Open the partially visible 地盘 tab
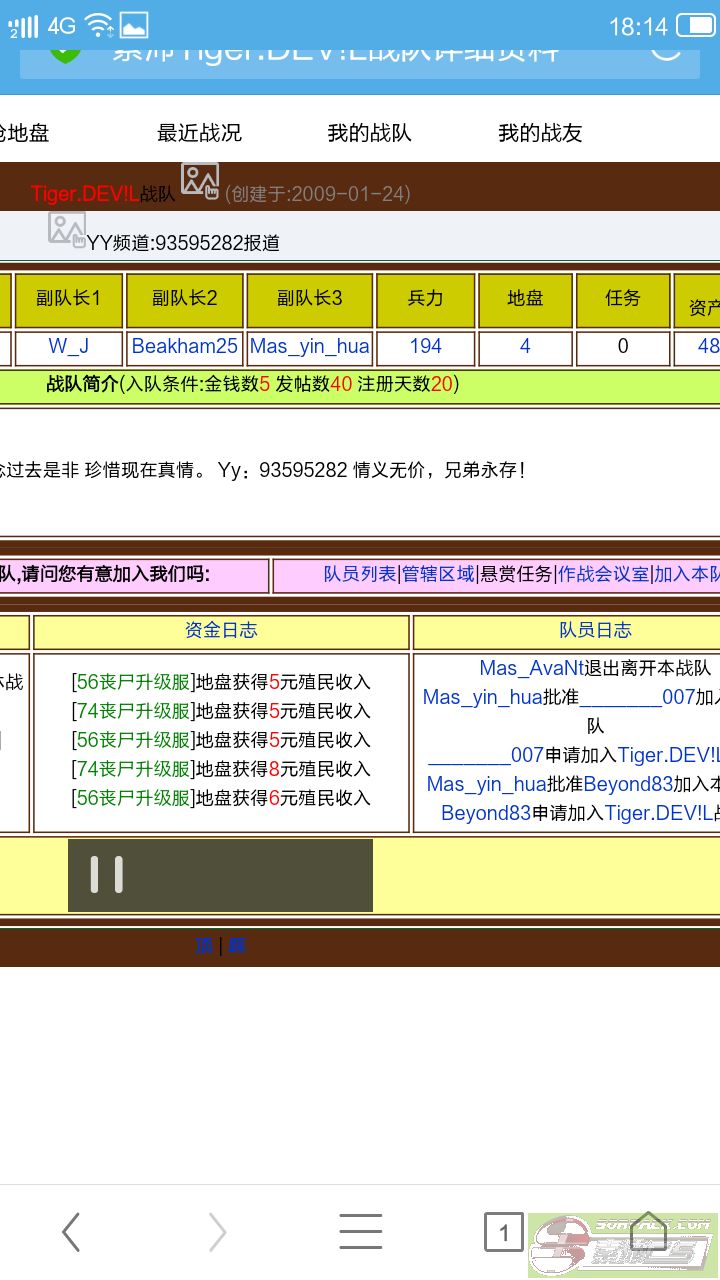Screen dimensions: 720x1280 [x=24, y=133]
